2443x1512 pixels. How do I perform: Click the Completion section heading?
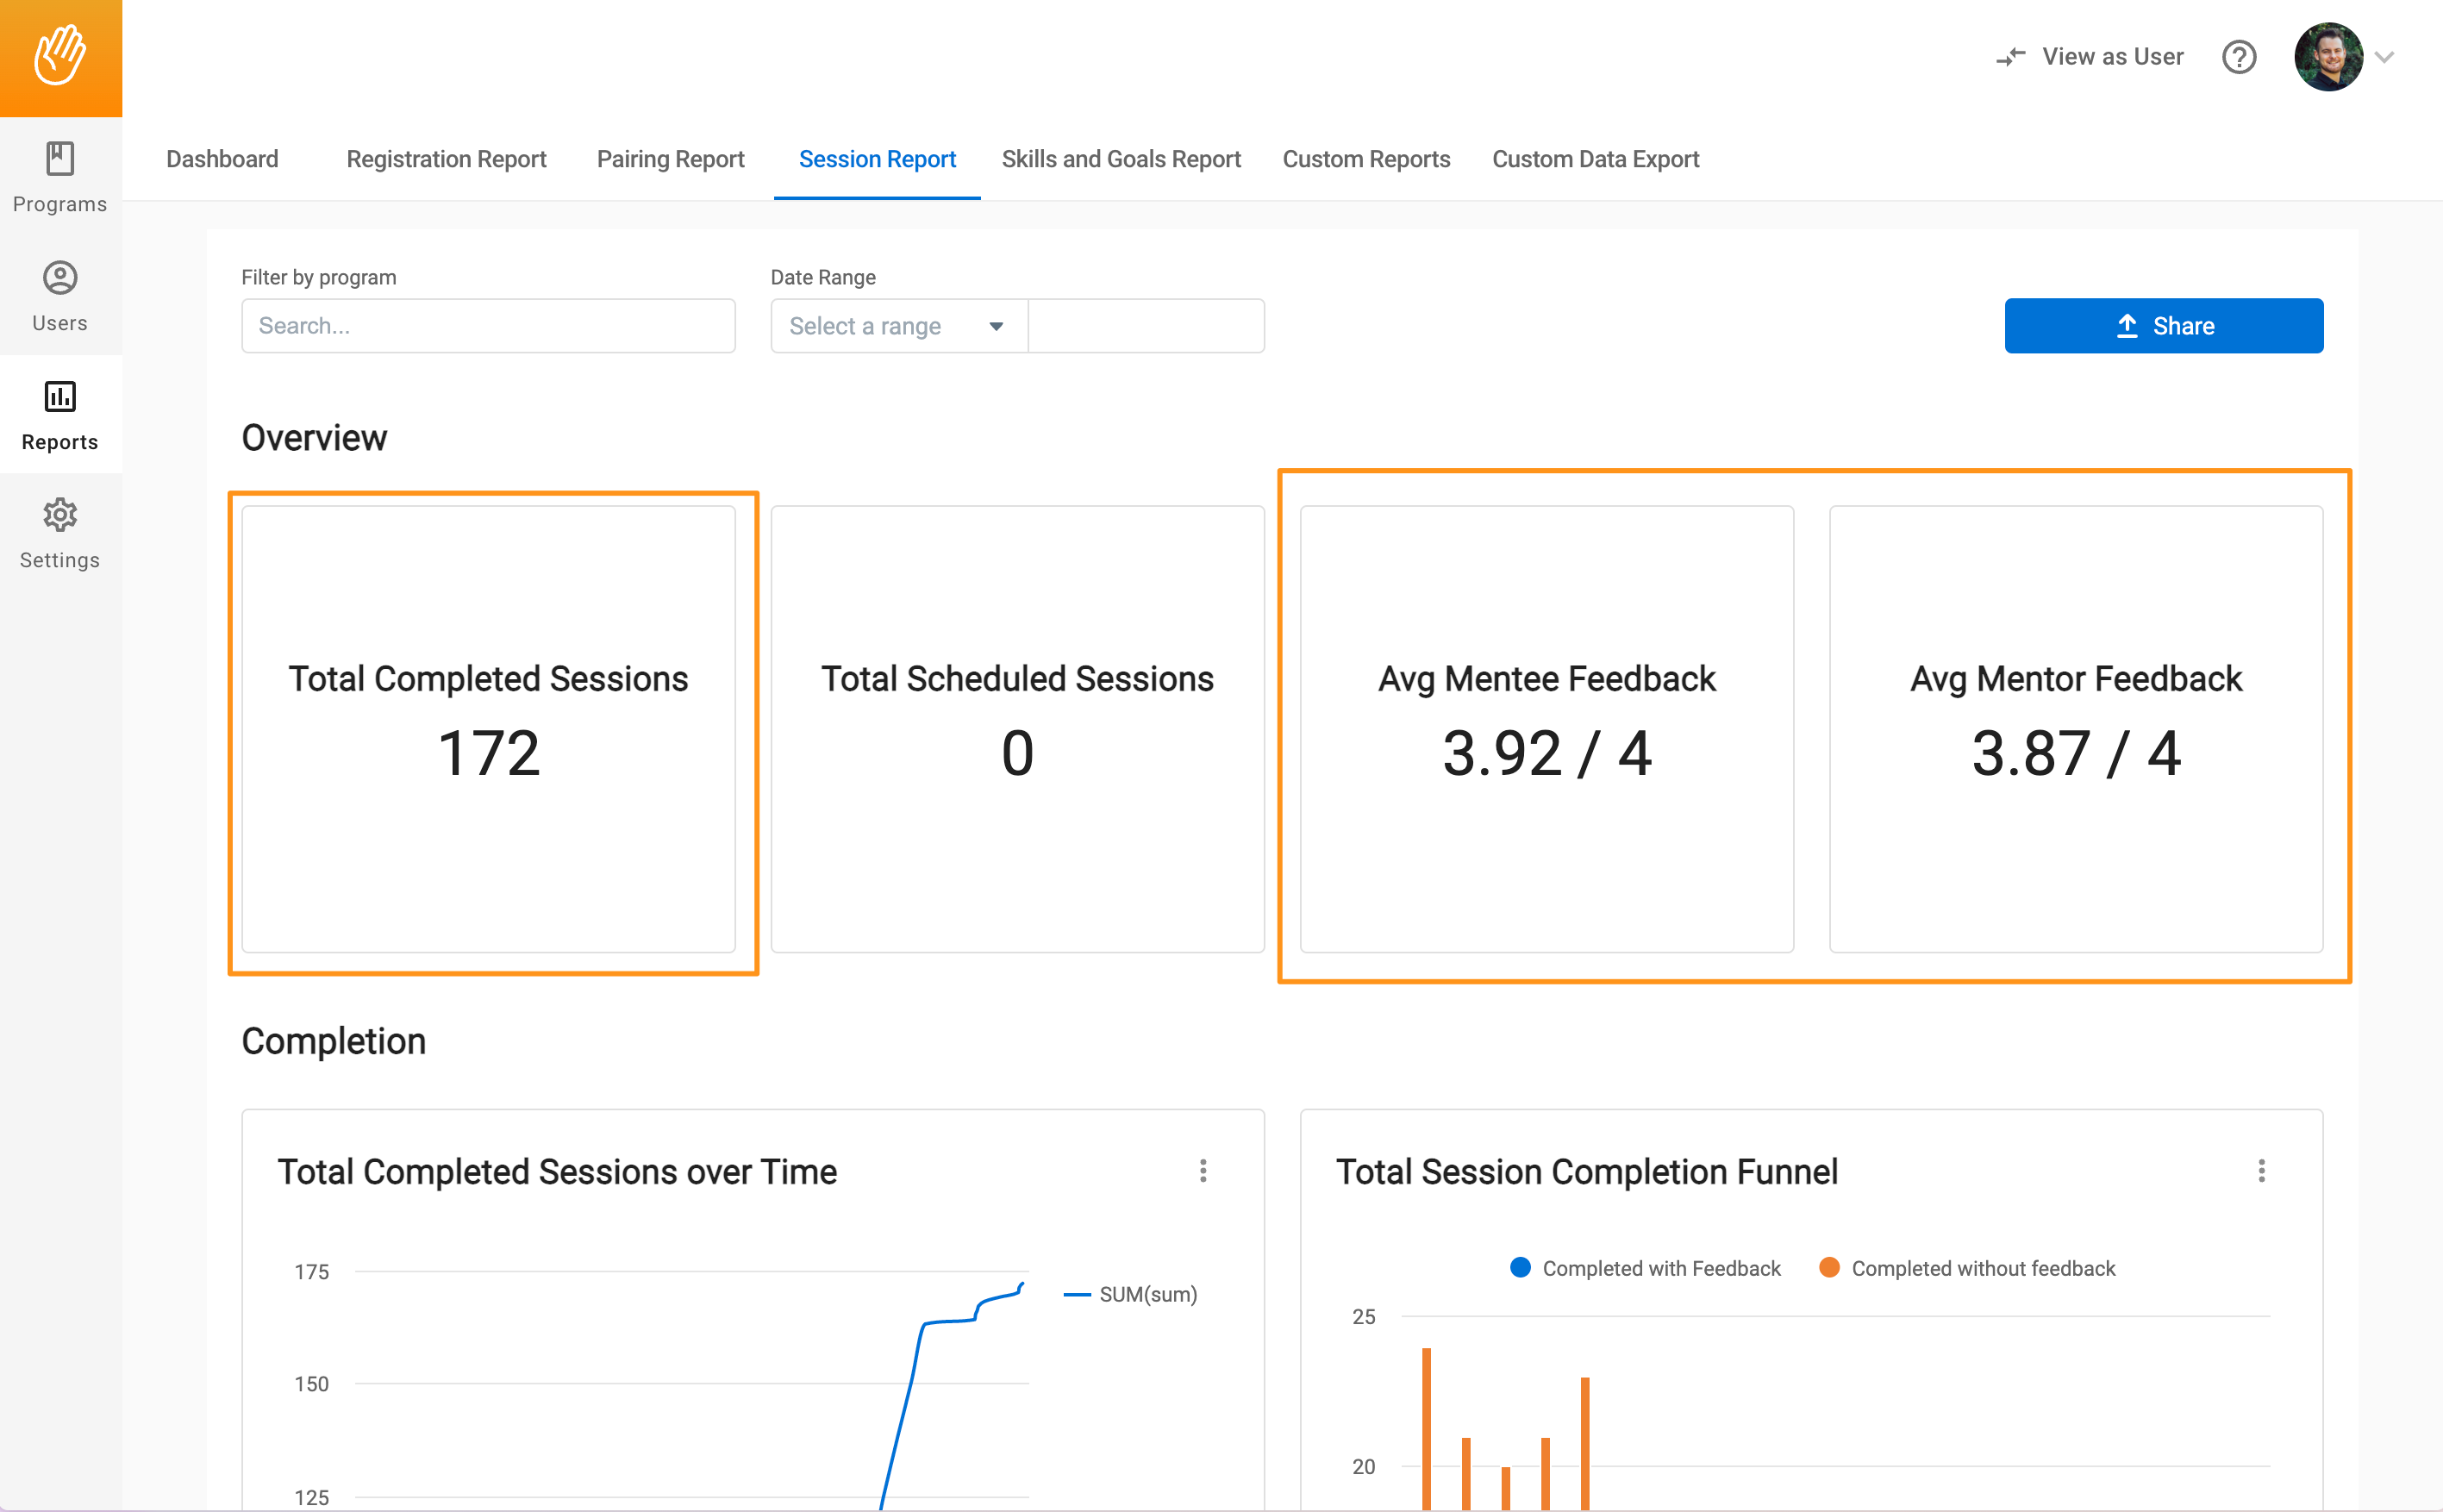click(x=333, y=1041)
